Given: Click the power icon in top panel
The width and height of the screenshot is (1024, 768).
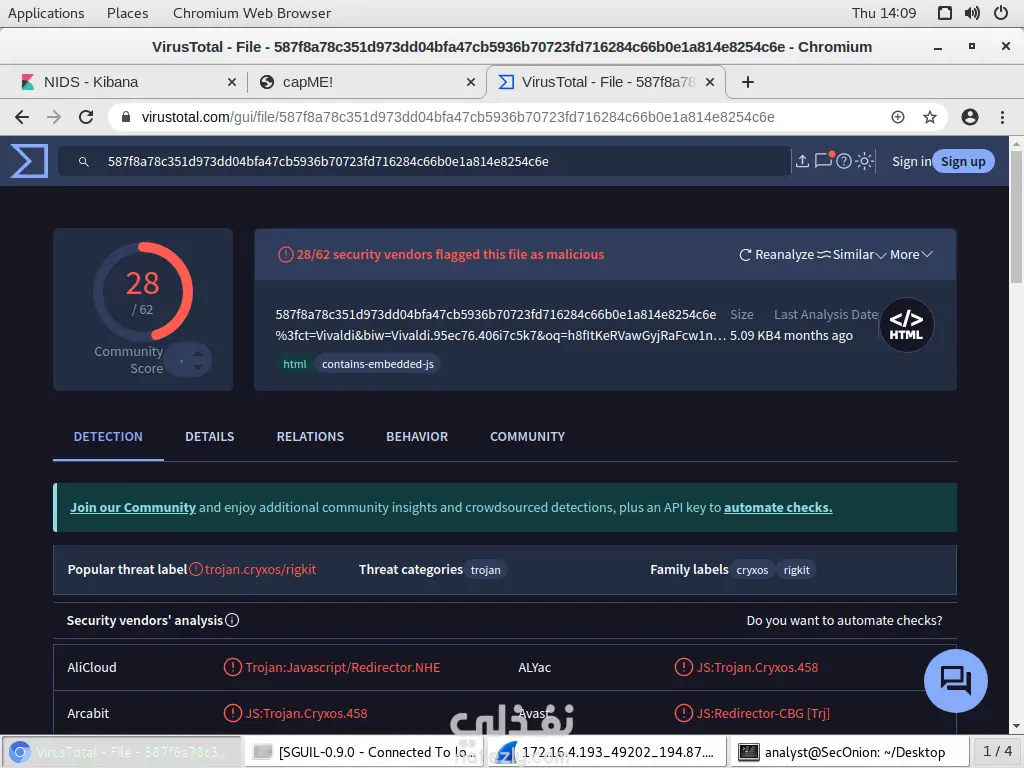Looking at the screenshot, I should 1001,13.
